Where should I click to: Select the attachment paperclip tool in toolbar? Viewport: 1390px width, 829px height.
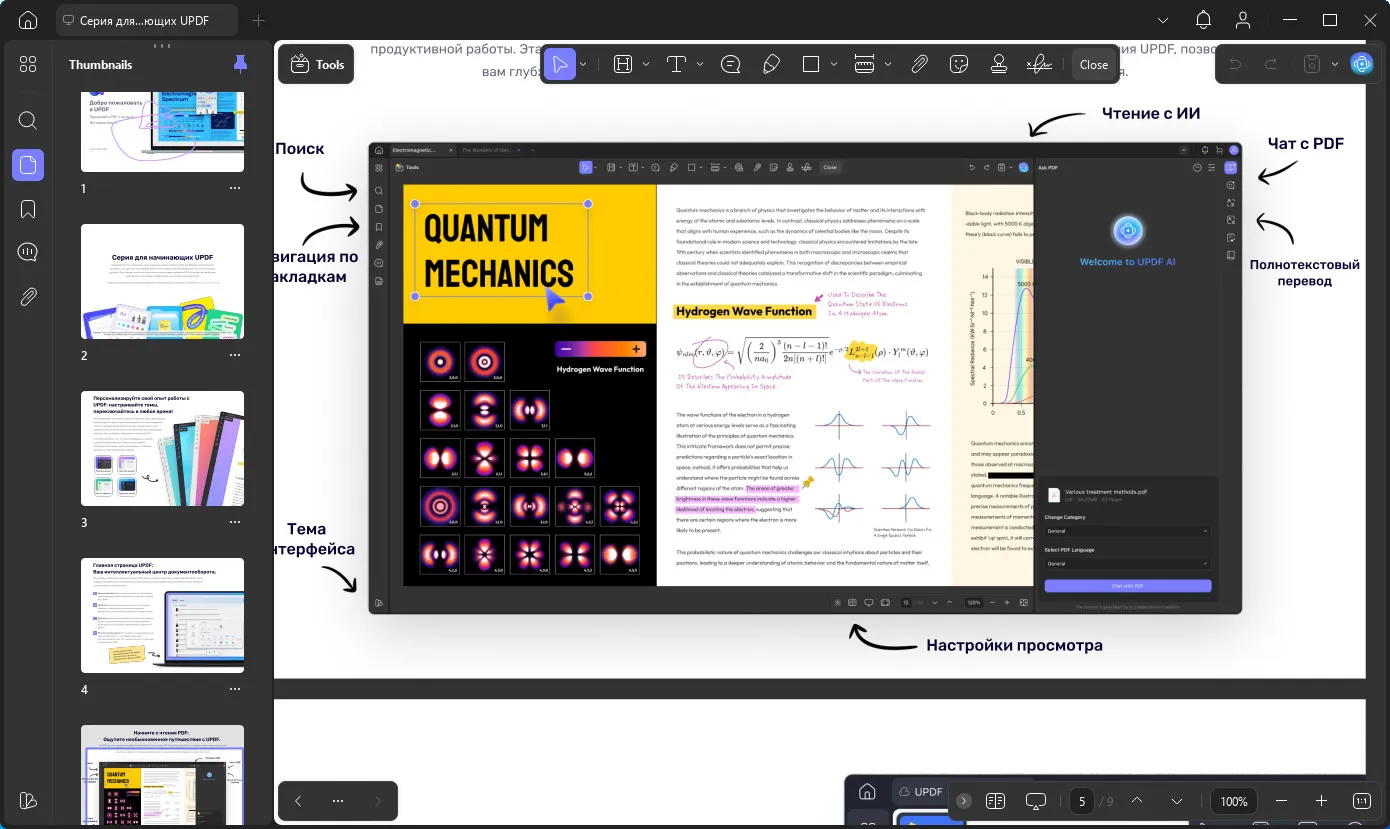[920, 64]
